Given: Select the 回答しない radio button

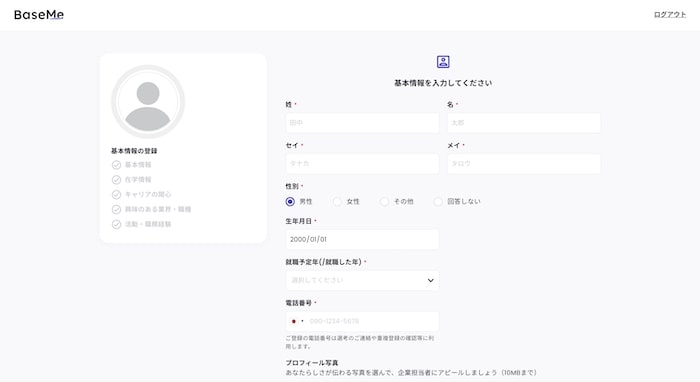Looking at the screenshot, I should [438, 202].
